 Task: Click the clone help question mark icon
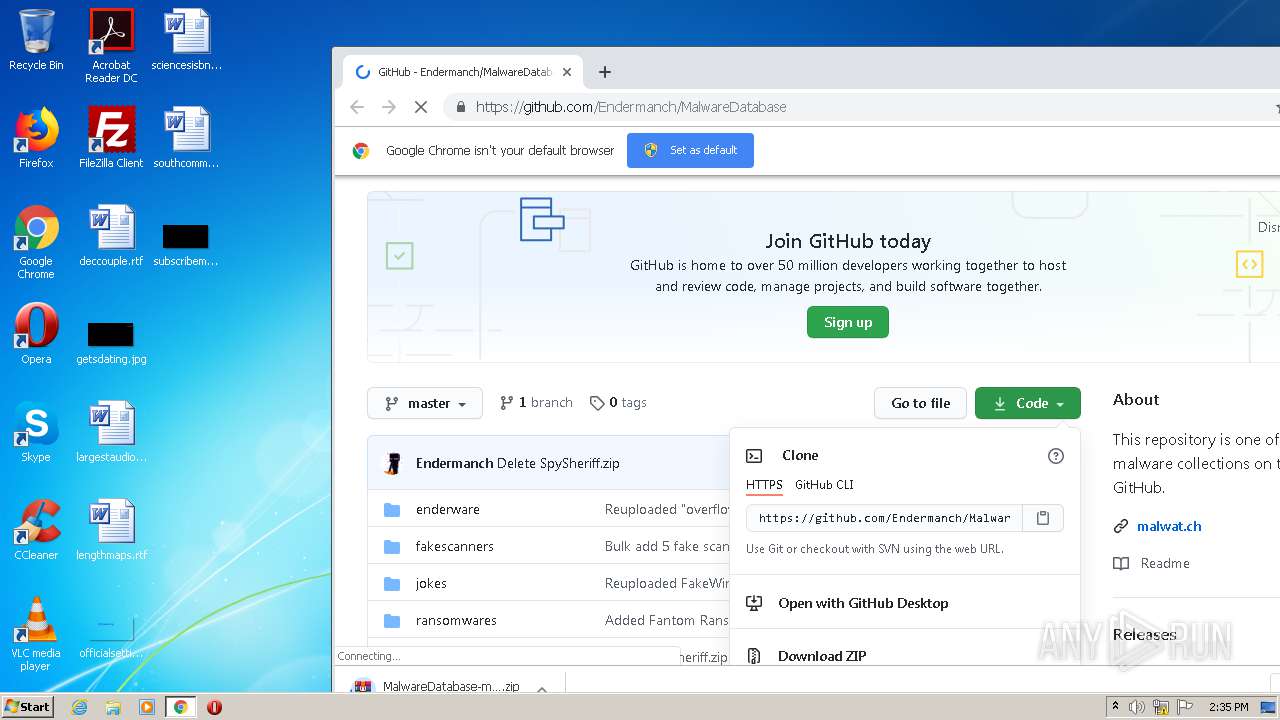pos(1055,456)
